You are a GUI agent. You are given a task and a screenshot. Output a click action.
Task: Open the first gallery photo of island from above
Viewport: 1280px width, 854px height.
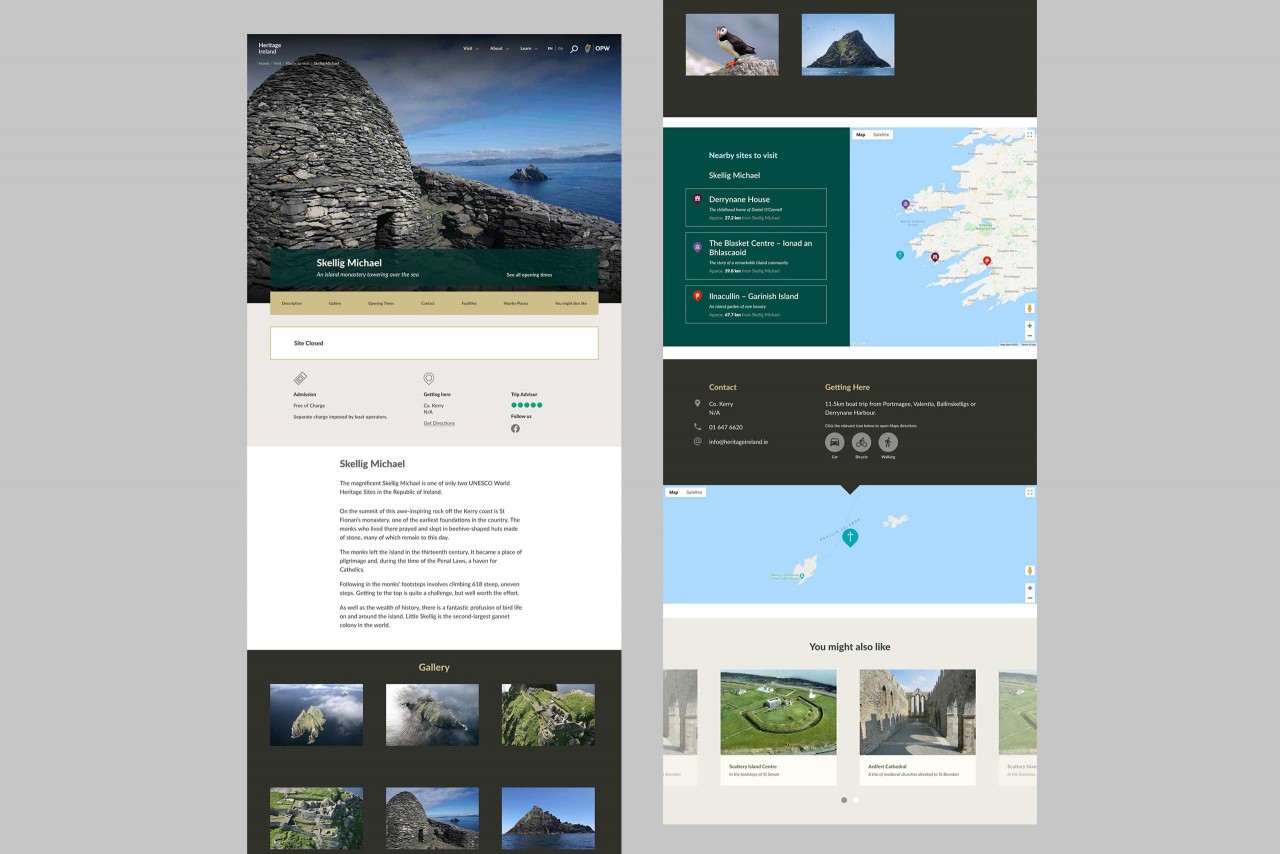click(x=316, y=714)
